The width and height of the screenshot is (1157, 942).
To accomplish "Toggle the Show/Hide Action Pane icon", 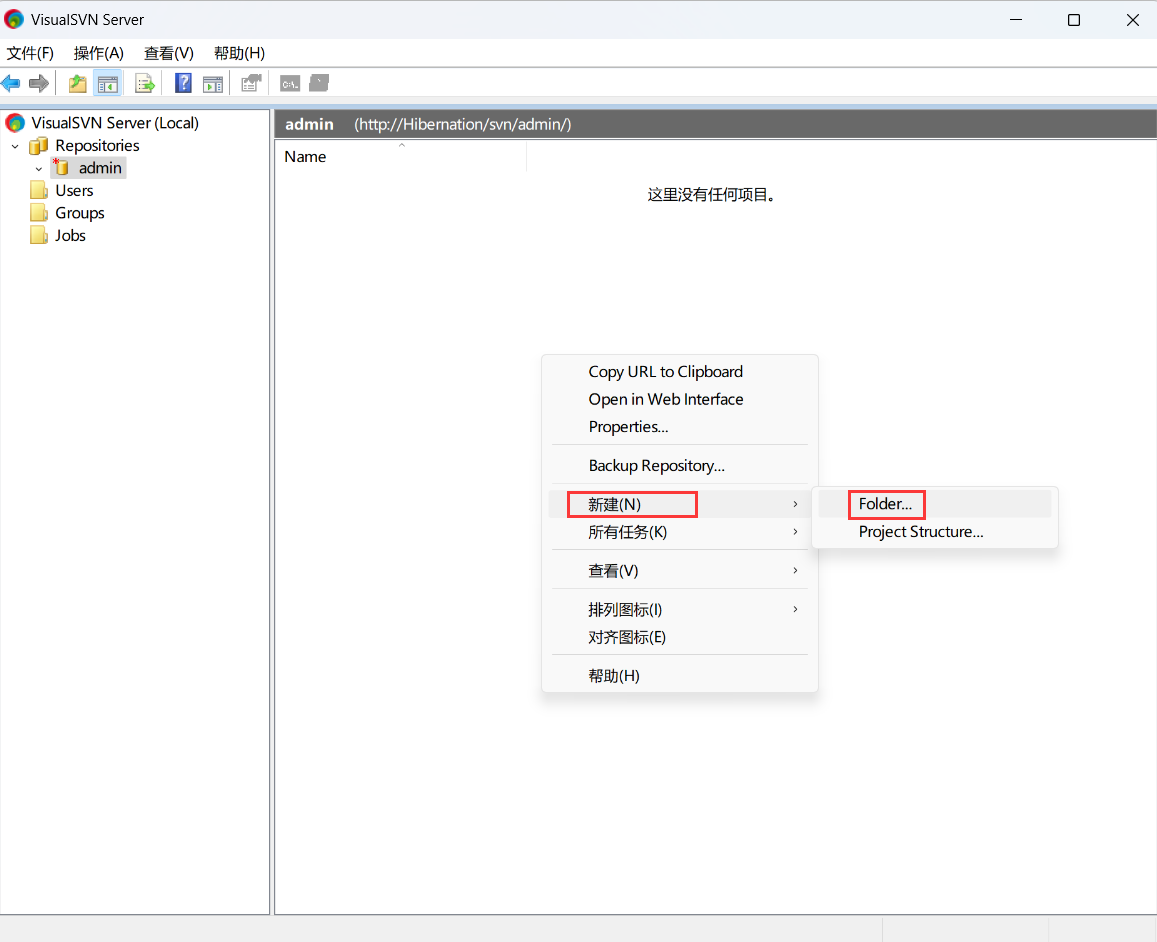I will (213, 83).
